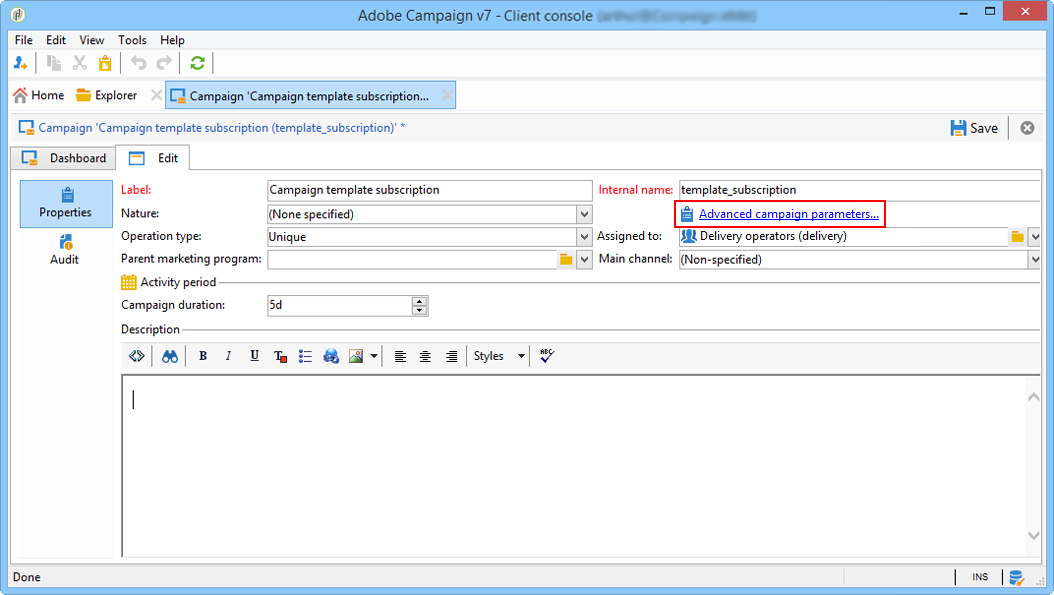Image resolution: width=1054 pixels, height=595 pixels.
Task: Increase campaign duration with up arrow
Action: (x=419, y=301)
